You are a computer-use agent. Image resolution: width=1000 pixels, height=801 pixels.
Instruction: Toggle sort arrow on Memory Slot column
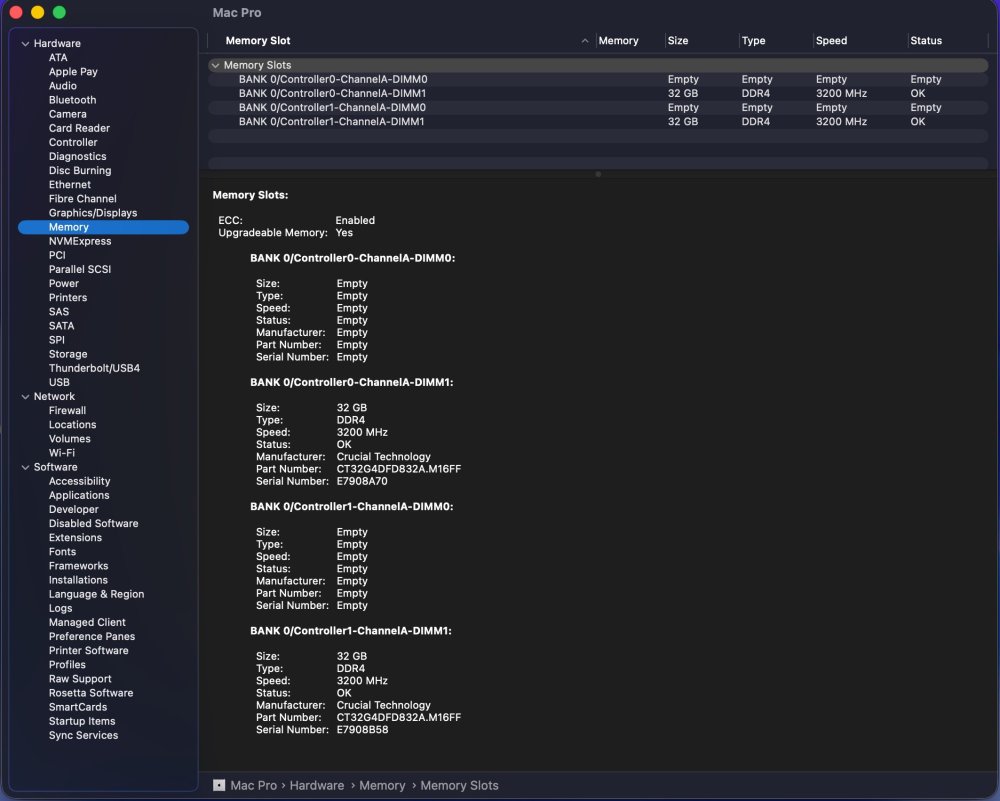coord(585,41)
